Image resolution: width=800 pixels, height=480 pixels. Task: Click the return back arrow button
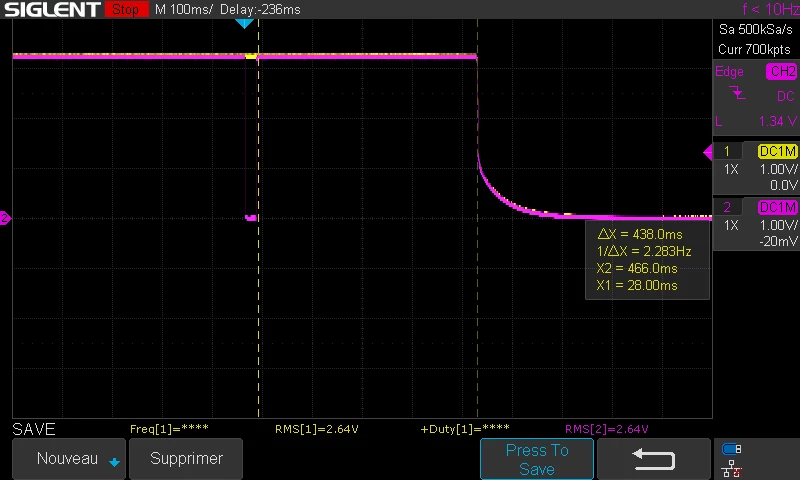654,459
